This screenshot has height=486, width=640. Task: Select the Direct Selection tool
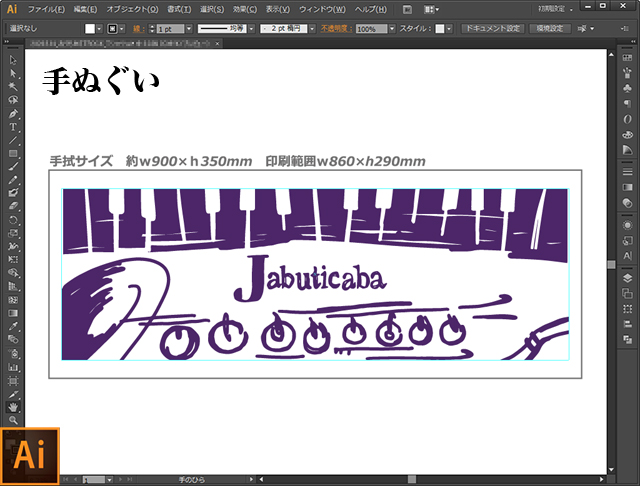[13, 73]
